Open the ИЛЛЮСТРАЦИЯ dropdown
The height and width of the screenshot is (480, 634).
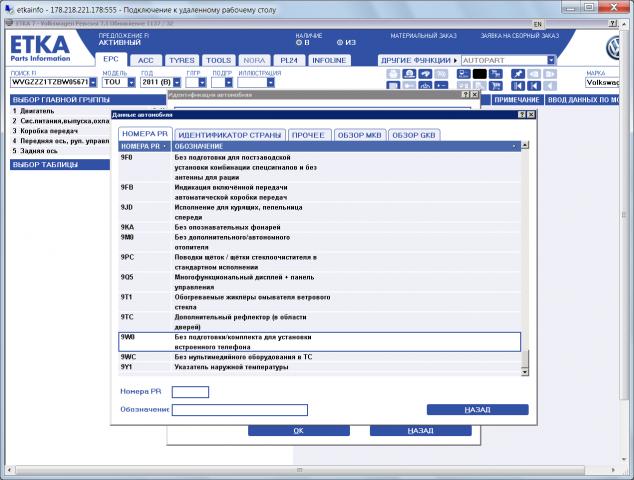coord(271,82)
